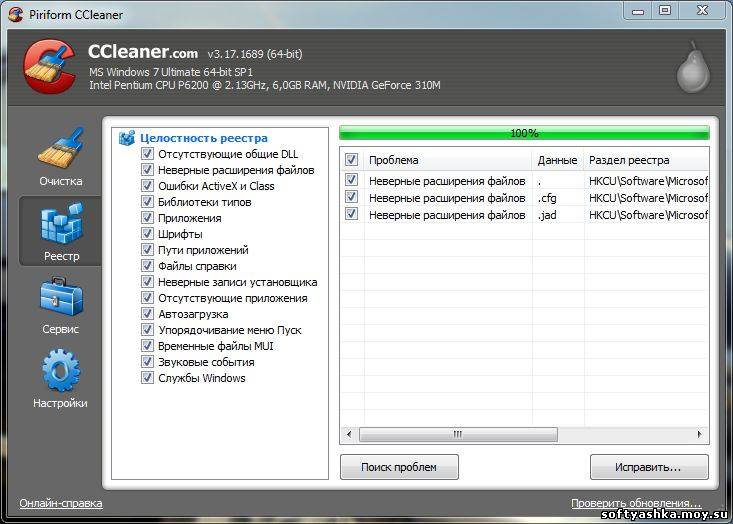This screenshot has width=733, height=524.
Task: Uncheck Отсутствующие общие DLL
Action: (x=147, y=154)
